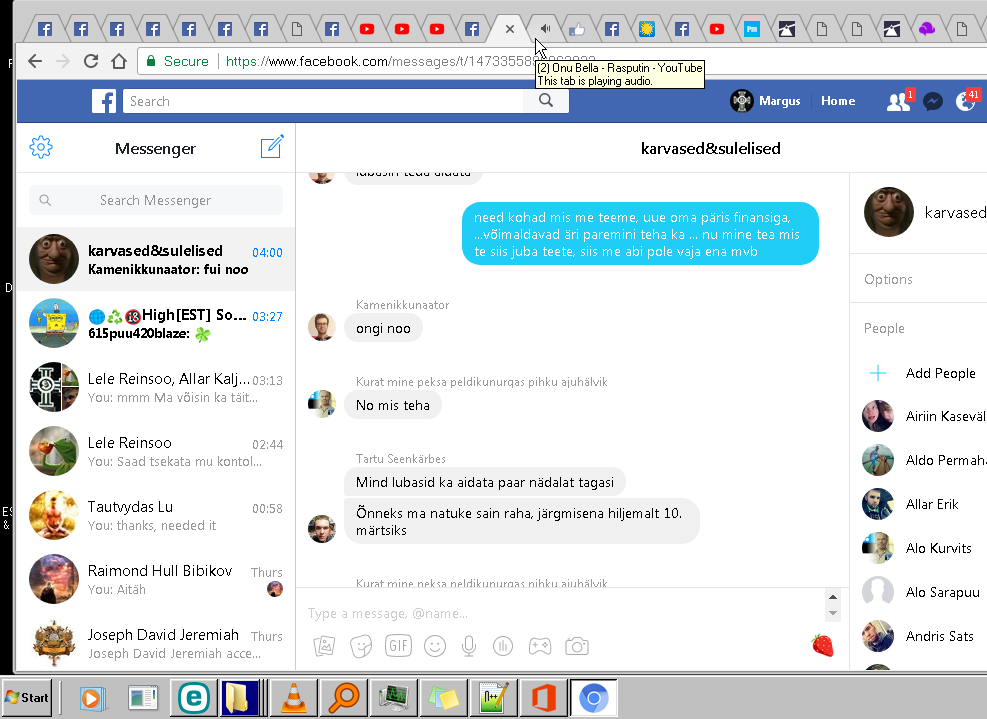Open the Raimond Hull Bibikov conversation
Screen dimensions: 987x719
coord(155,579)
